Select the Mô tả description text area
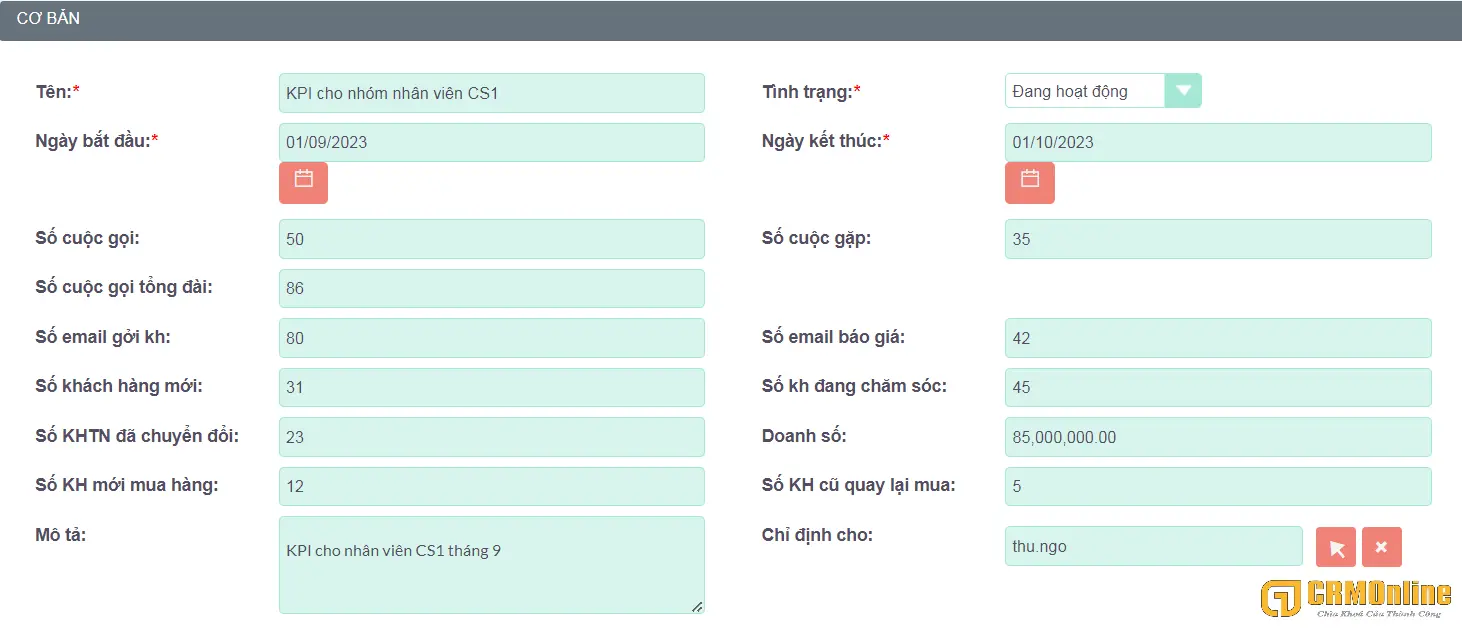Screen dimensions: 1462x629 491,563
